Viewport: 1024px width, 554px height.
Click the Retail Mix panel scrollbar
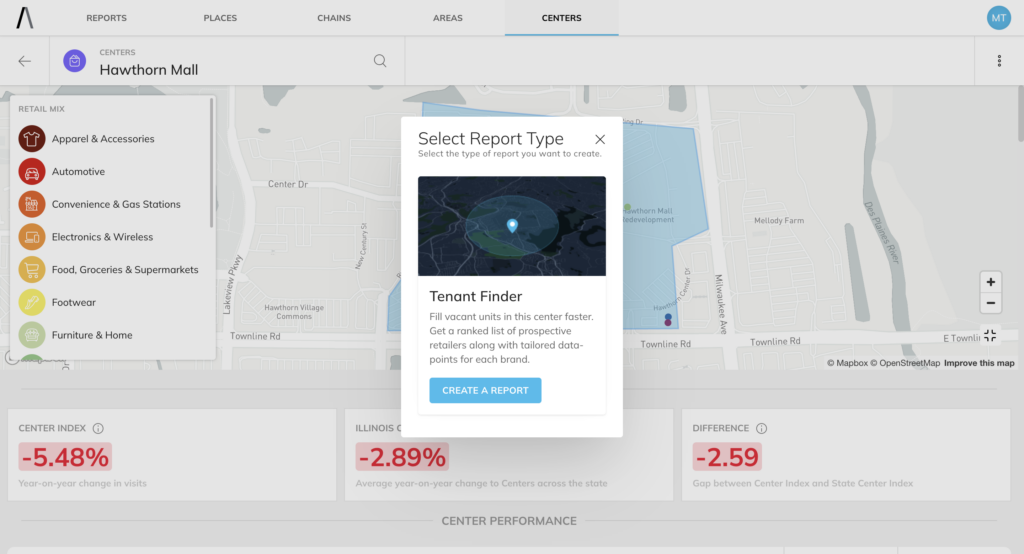pos(211,163)
